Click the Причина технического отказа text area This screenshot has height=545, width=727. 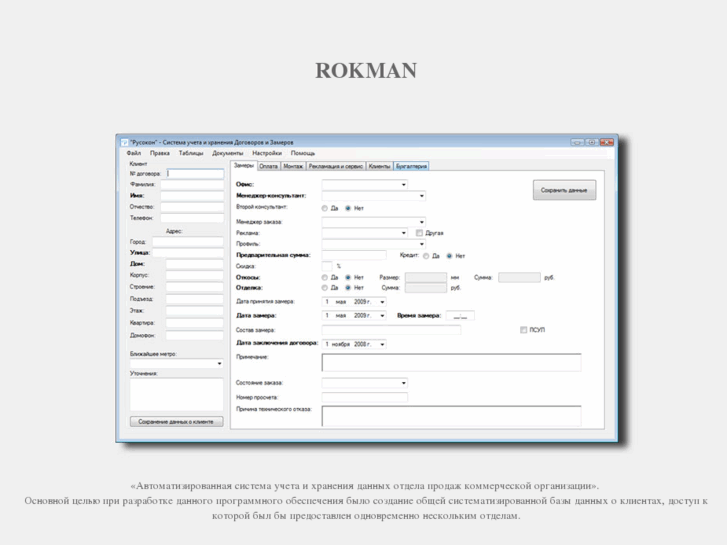pos(452,416)
